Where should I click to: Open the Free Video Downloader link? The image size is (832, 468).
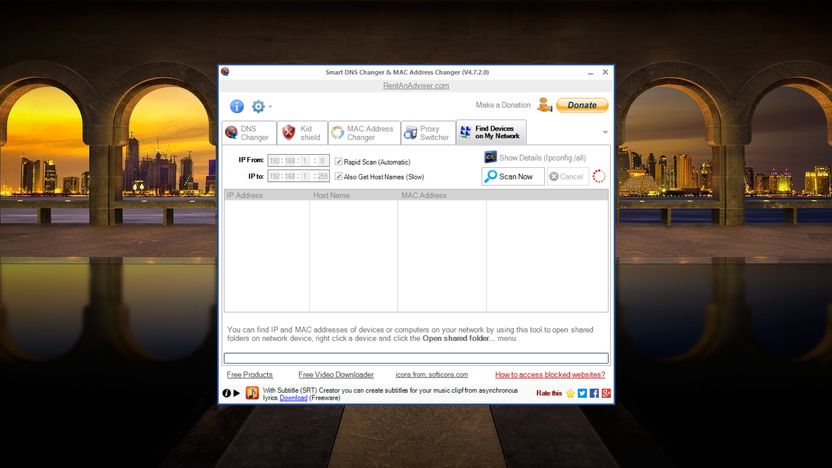tap(336, 375)
